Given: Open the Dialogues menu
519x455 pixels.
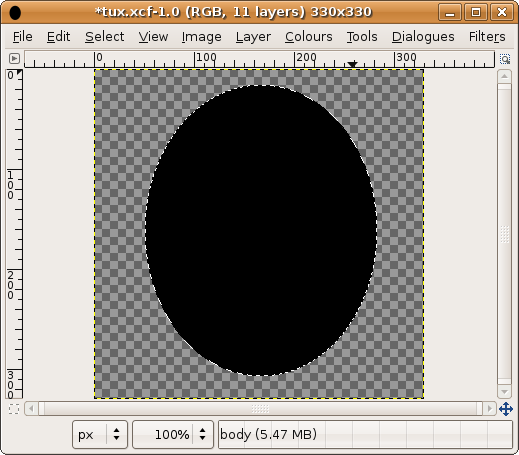Looking at the screenshot, I should [x=423, y=37].
